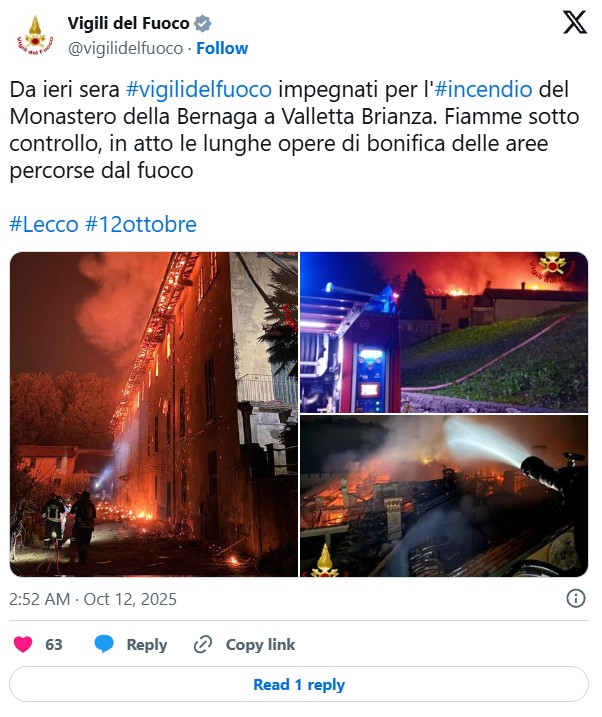Open the tweet info circle icon

click(575, 598)
